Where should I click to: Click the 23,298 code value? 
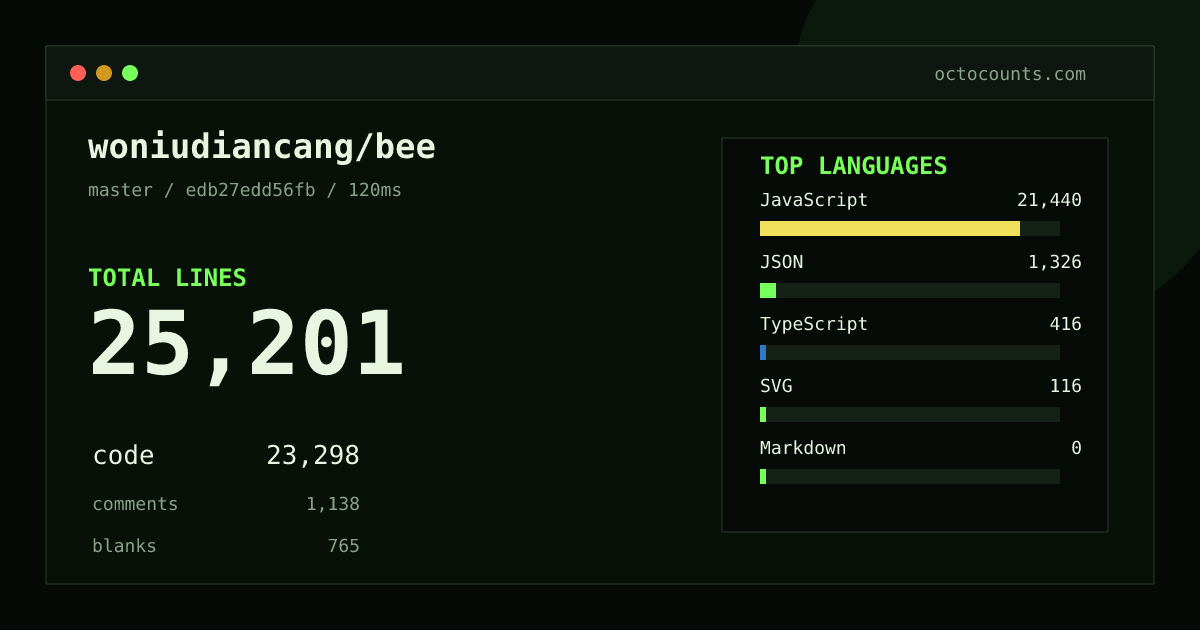coord(313,456)
